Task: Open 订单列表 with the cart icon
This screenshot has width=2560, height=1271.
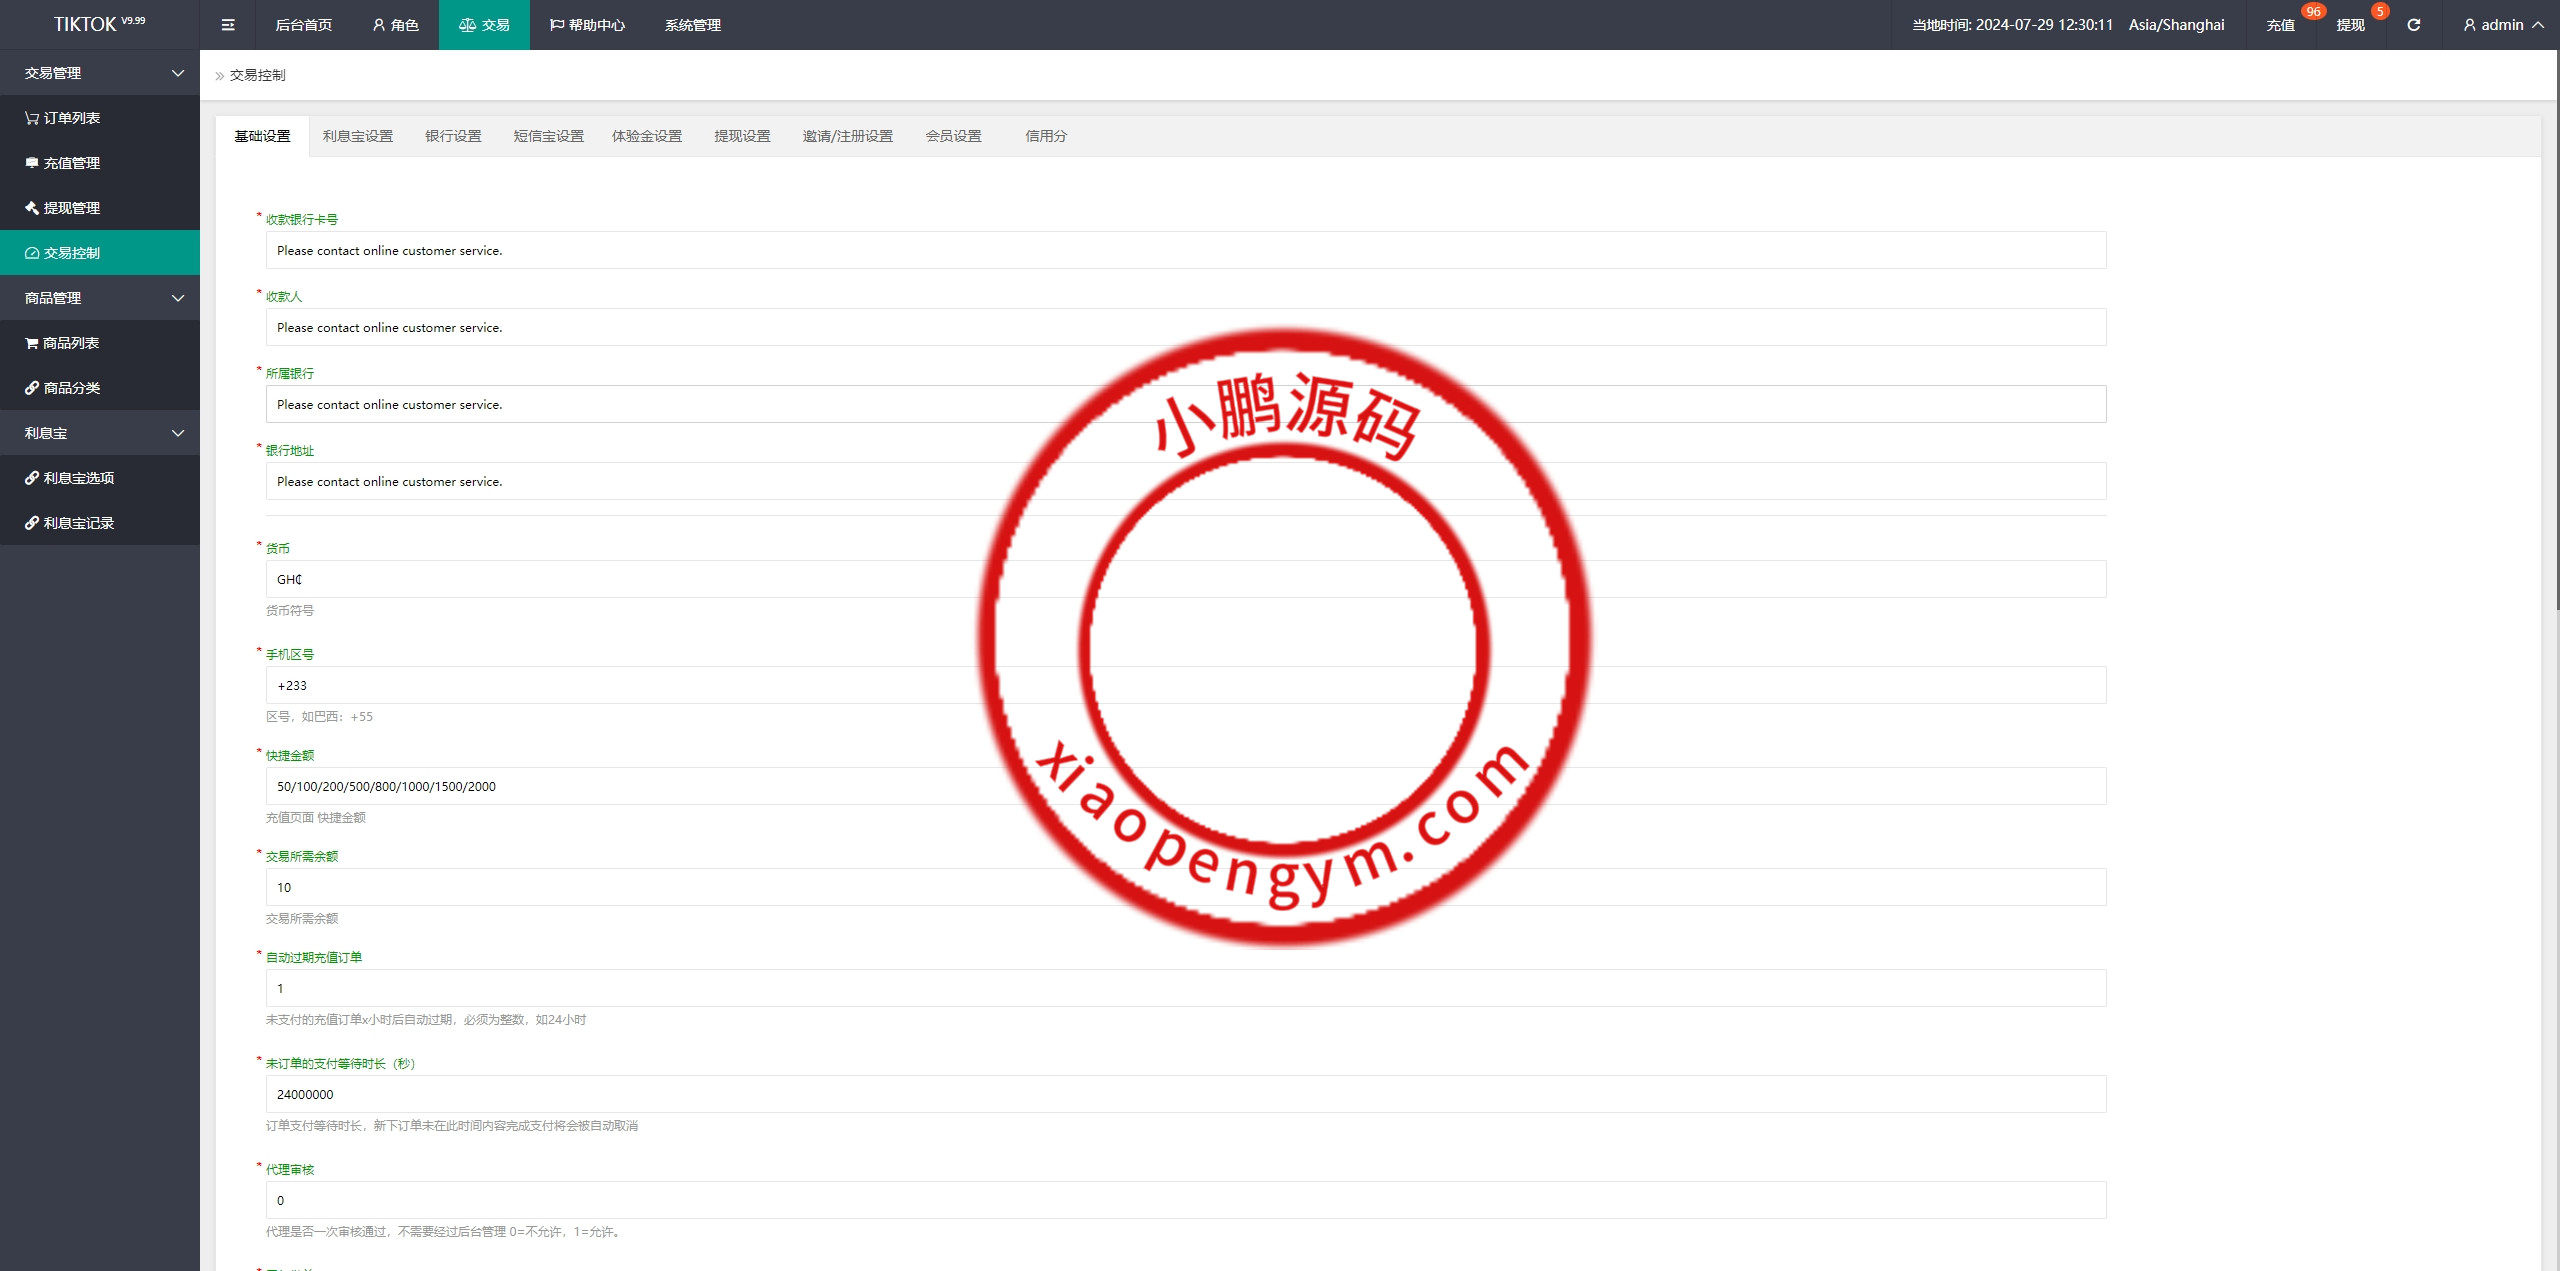Action: 71,118
